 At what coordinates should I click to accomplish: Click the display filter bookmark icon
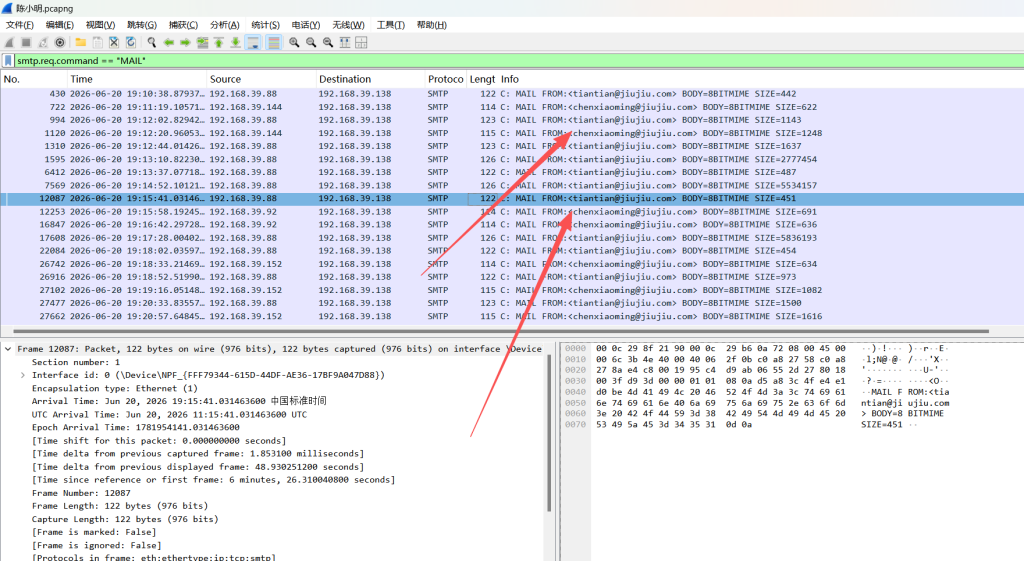pos(8,61)
